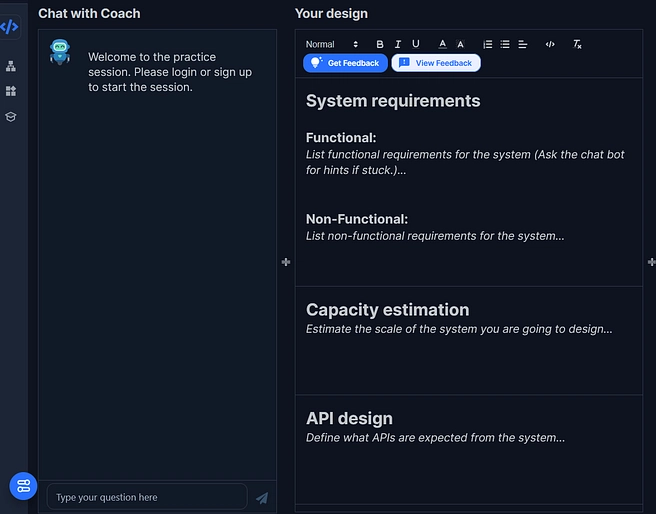Toggle bold formatting
656x514 pixels.
[379, 44]
